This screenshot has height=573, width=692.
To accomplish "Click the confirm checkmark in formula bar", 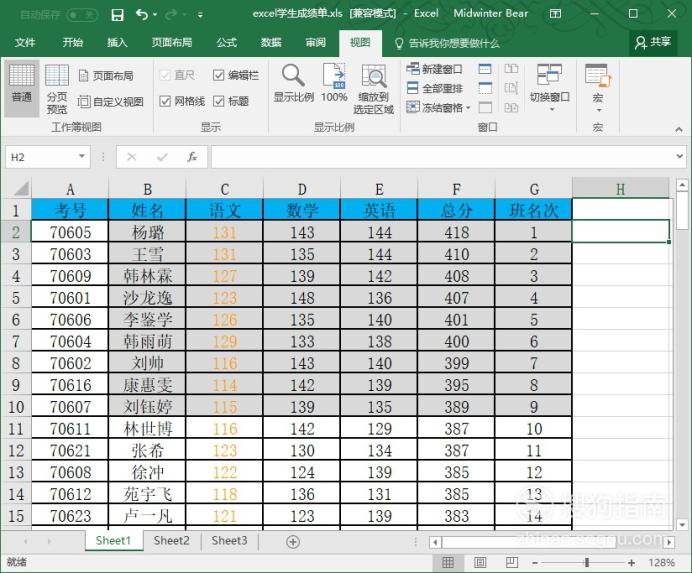I will (162, 157).
